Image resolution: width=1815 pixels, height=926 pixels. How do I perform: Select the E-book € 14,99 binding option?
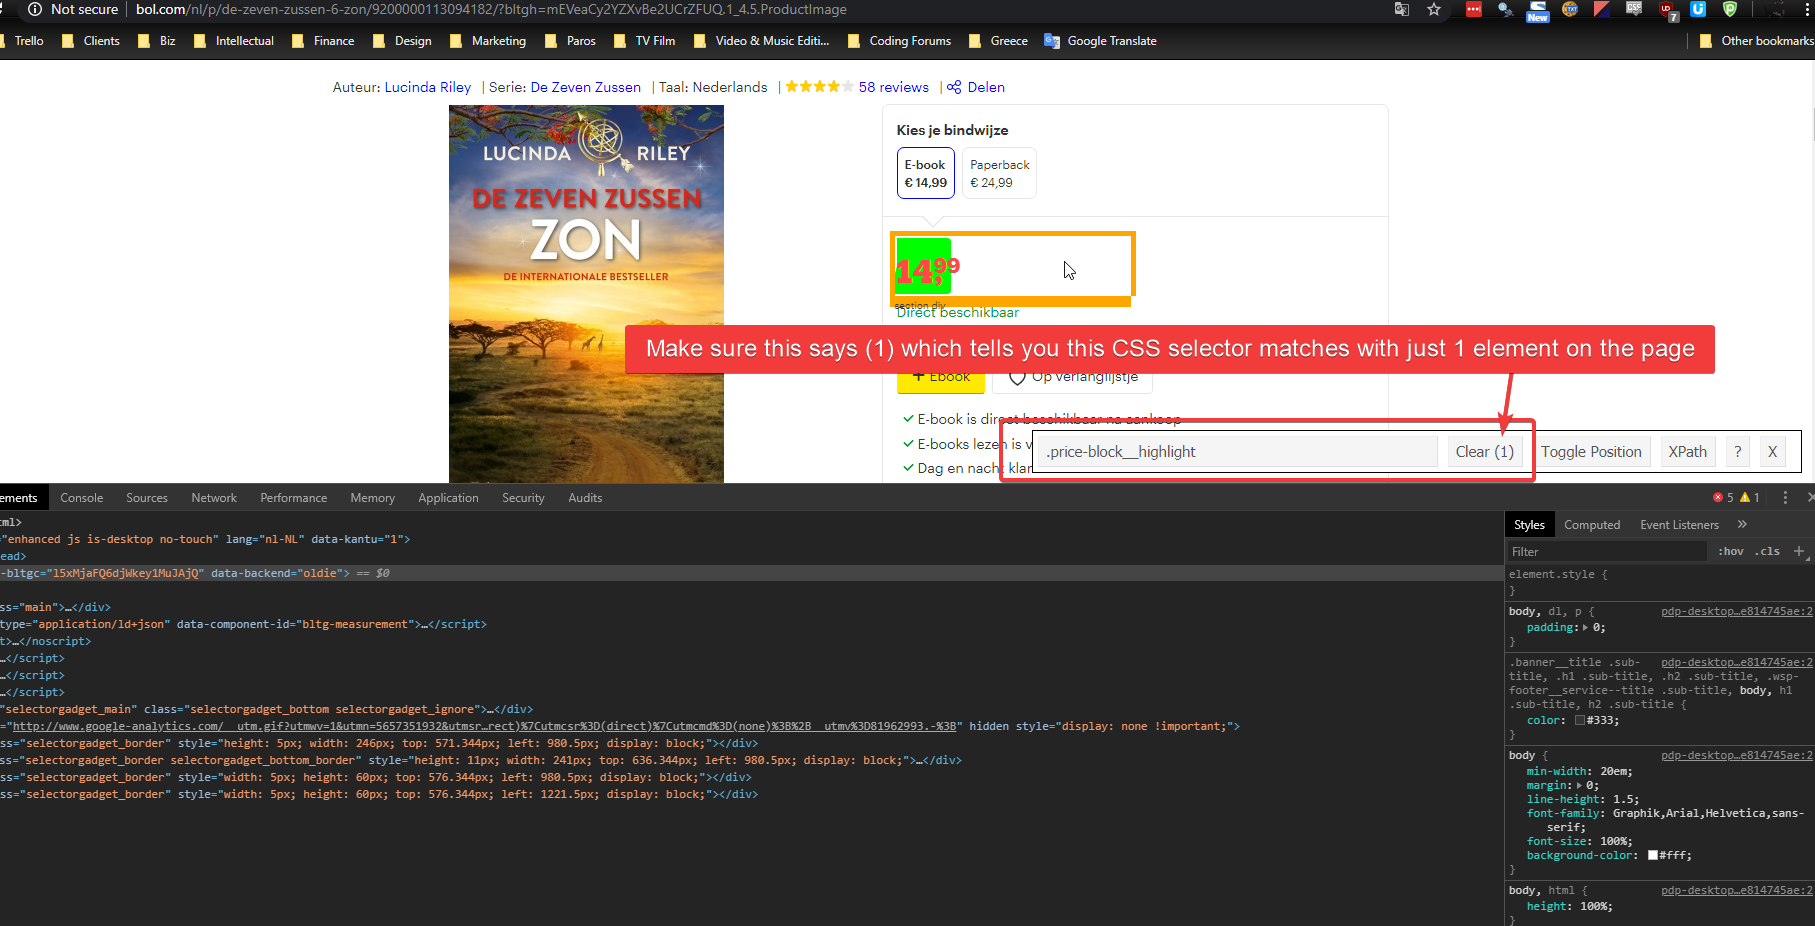tap(925, 173)
